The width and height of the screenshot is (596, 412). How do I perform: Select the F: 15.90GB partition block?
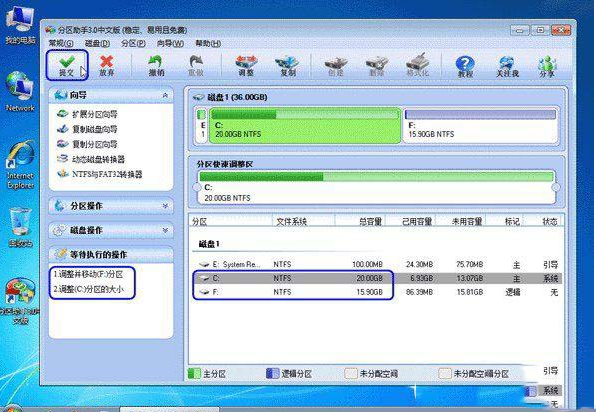(480, 125)
